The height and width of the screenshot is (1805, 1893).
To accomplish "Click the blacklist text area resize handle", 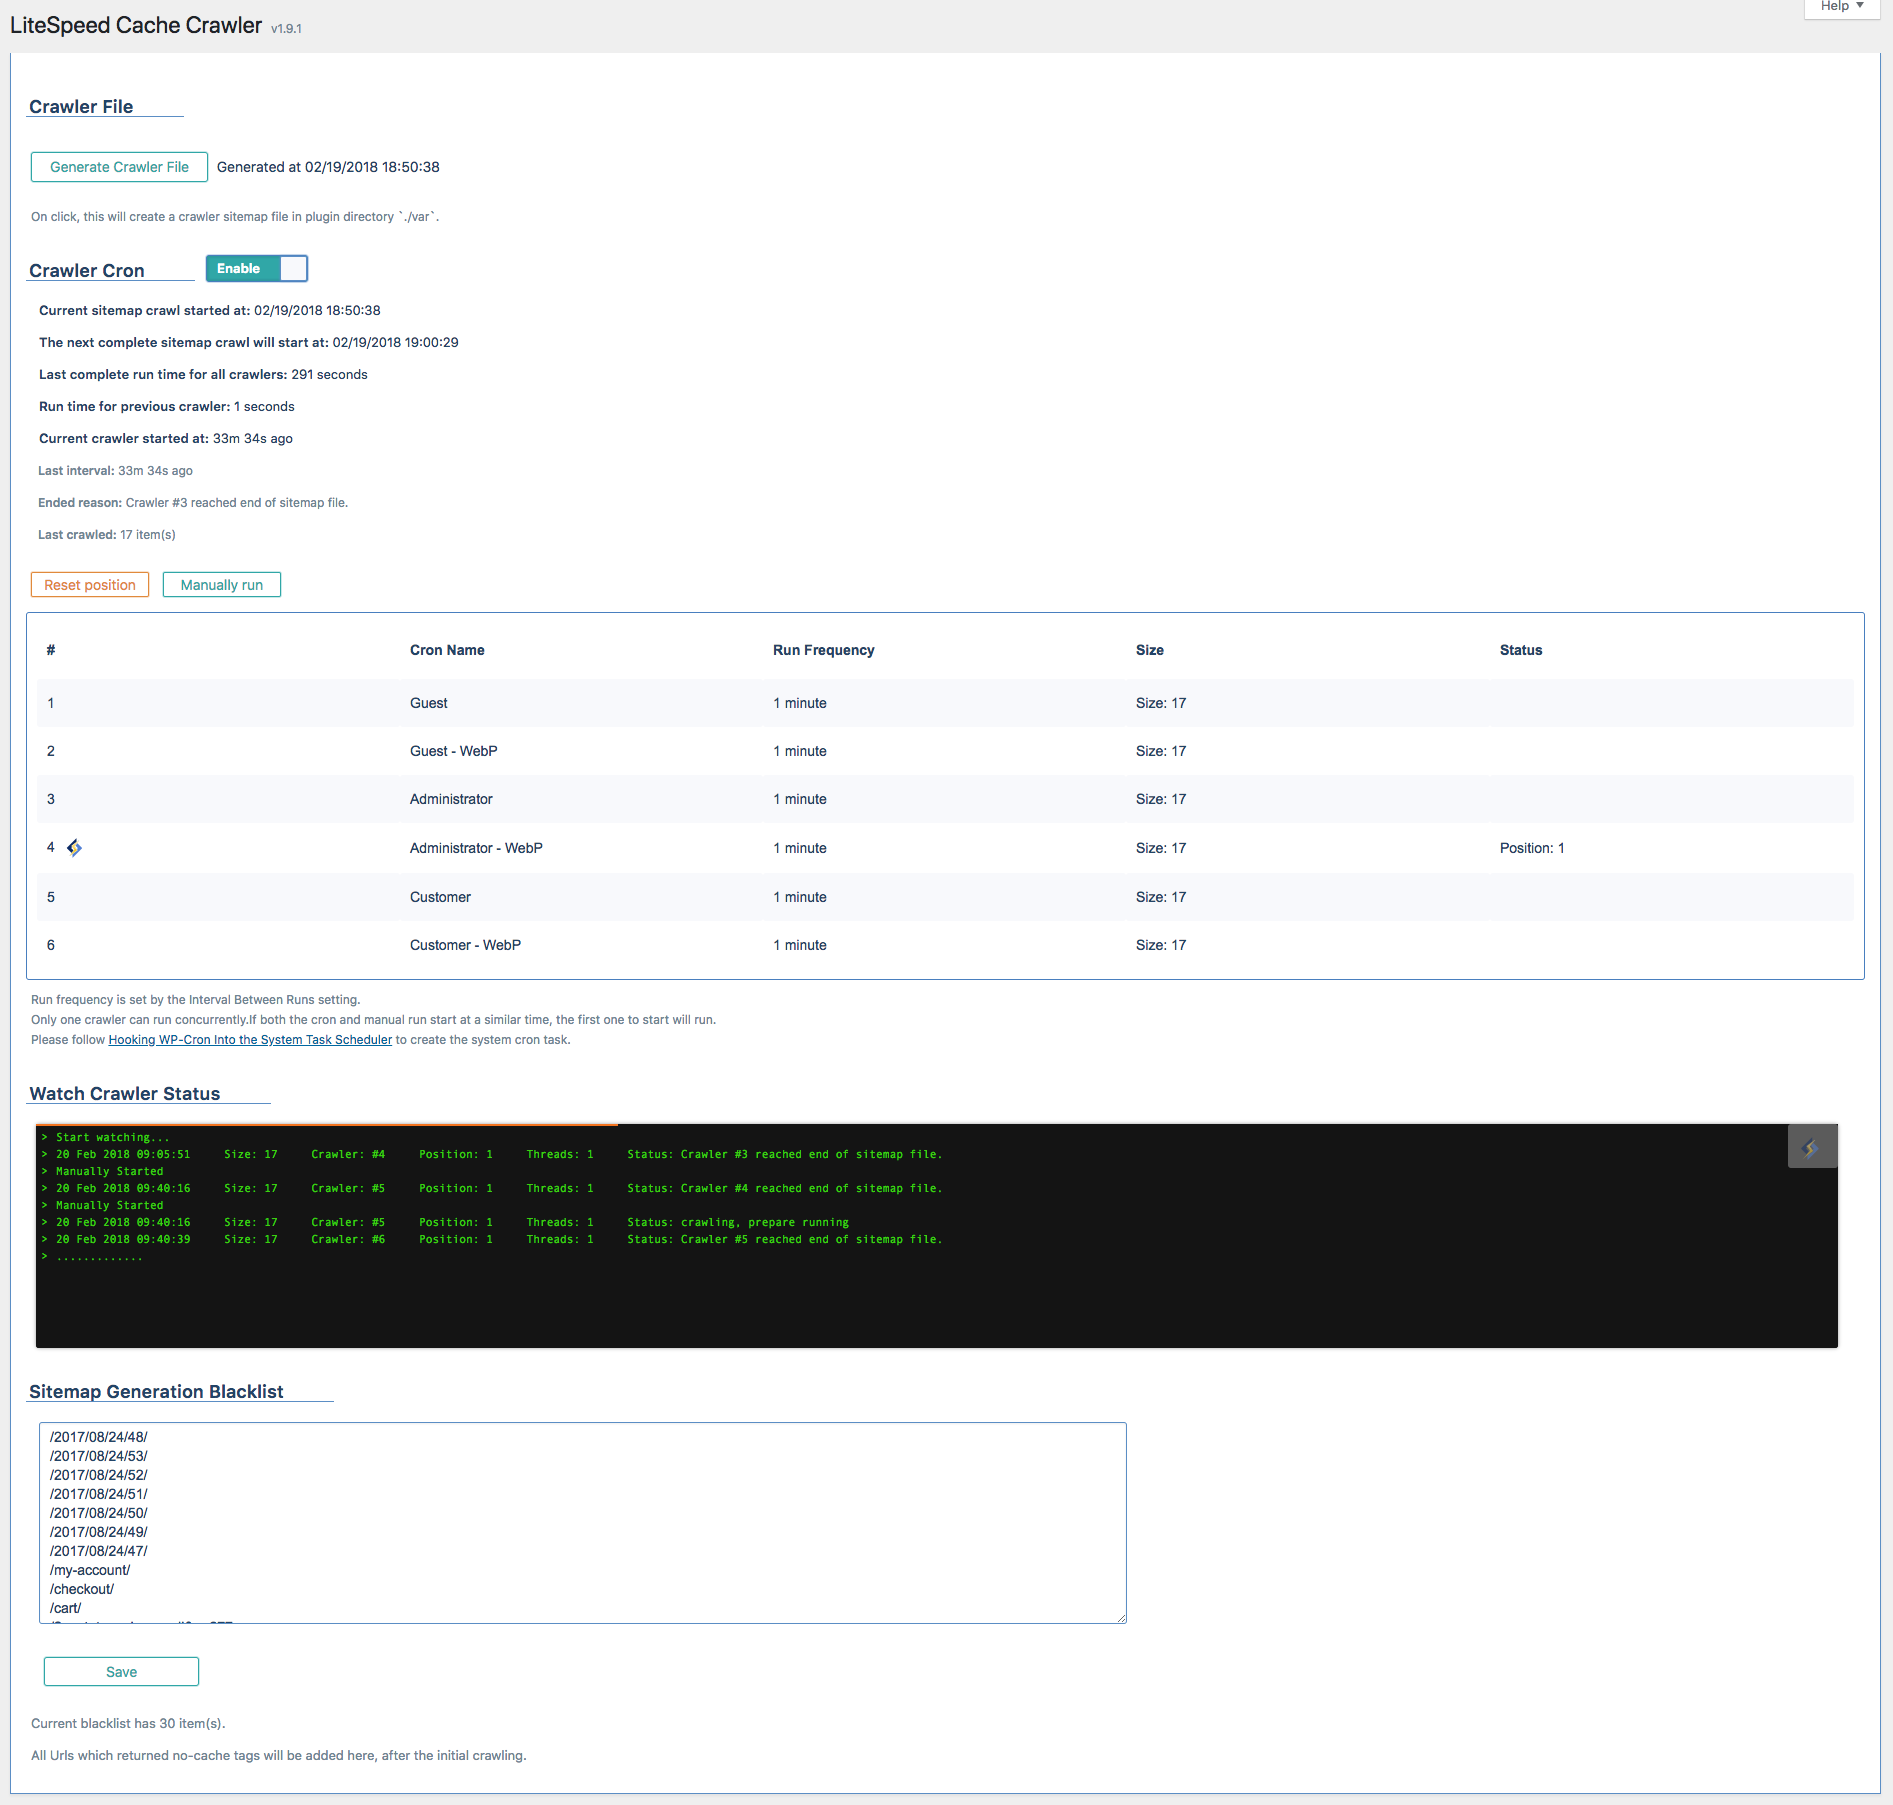I will [x=1121, y=1618].
